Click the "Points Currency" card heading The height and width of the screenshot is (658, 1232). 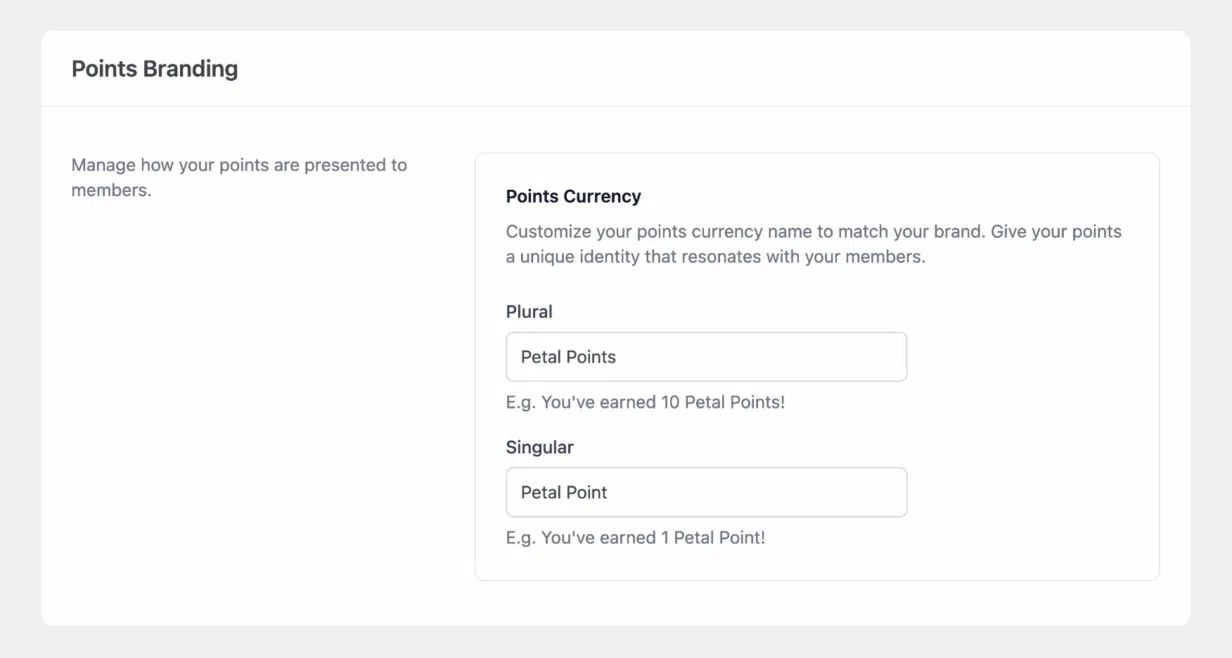click(573, 196)
